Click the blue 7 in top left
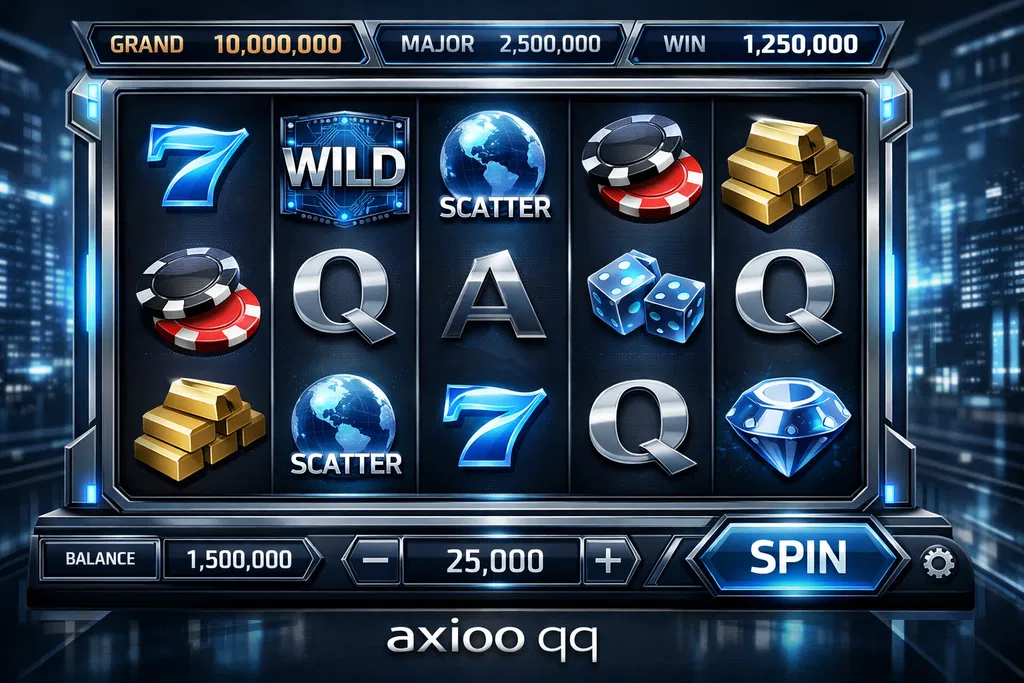Screen dimensions: 1024x683 click(x=196, y=164)
